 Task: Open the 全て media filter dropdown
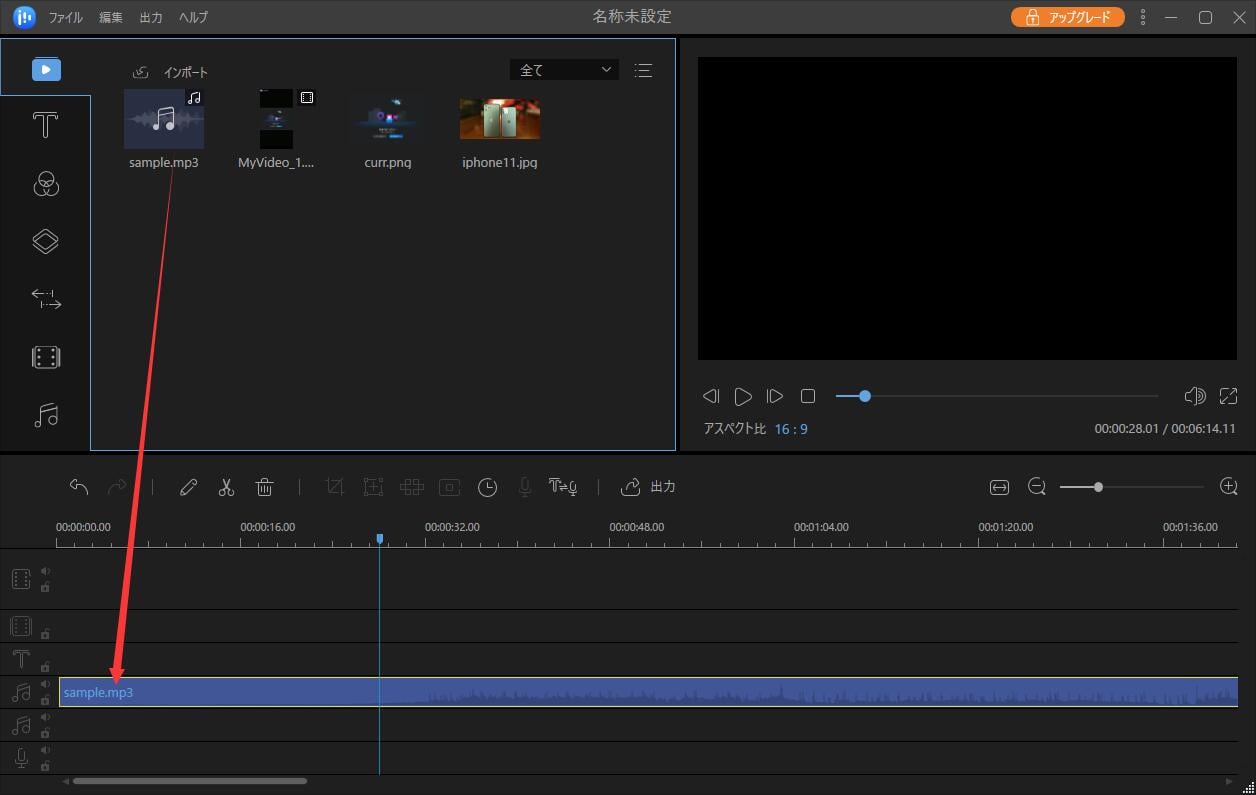(564, 70)
